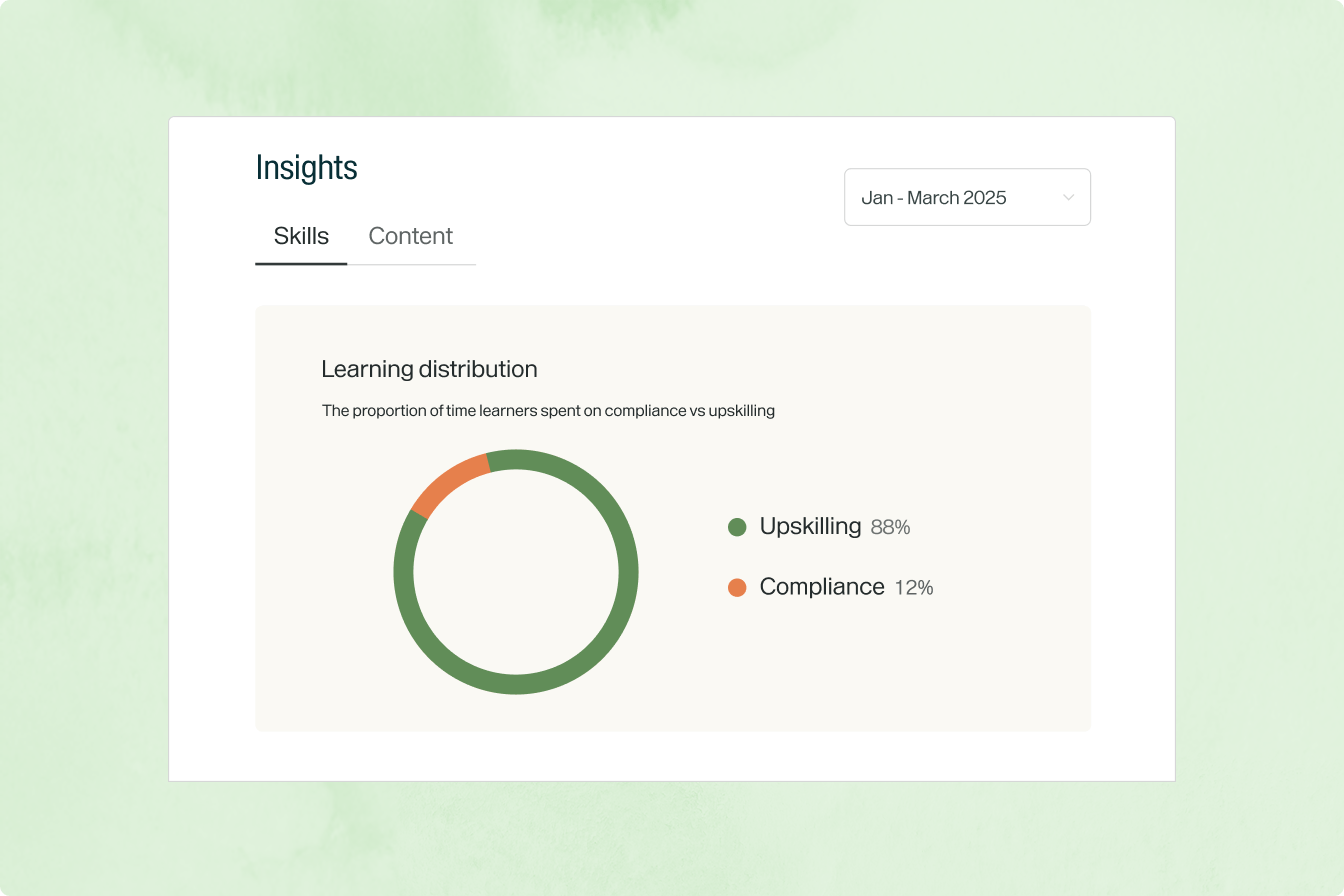Select the Upskilling legend label
The image size is (1344, 896).
pyautogui.click(x=810, y=526)
